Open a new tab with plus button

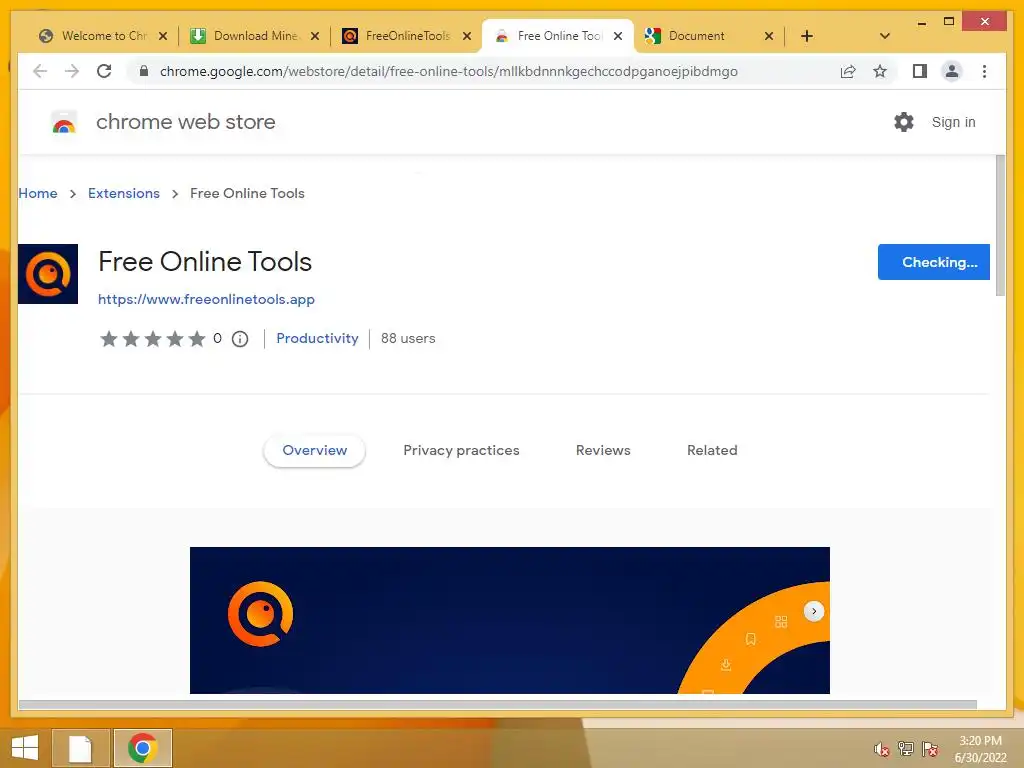click(x=807, y=36)
